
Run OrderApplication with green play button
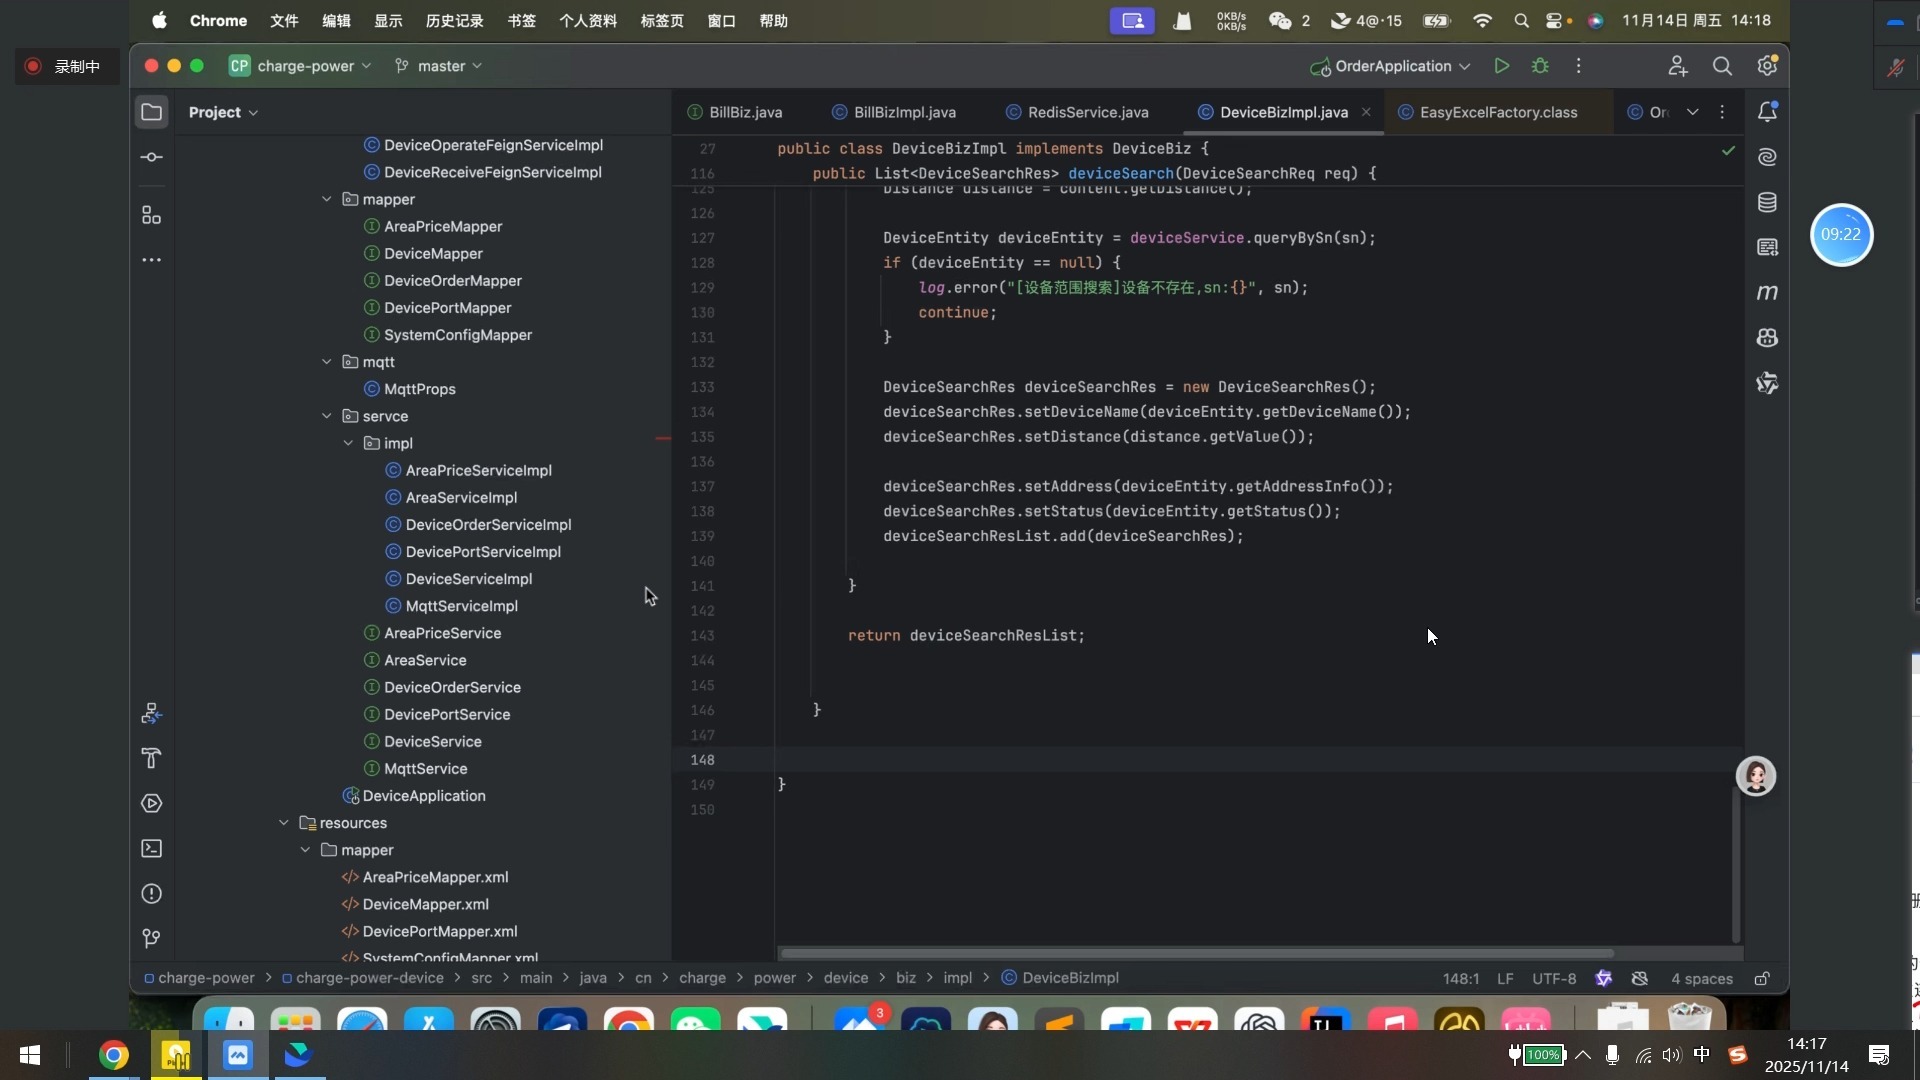1501,66
